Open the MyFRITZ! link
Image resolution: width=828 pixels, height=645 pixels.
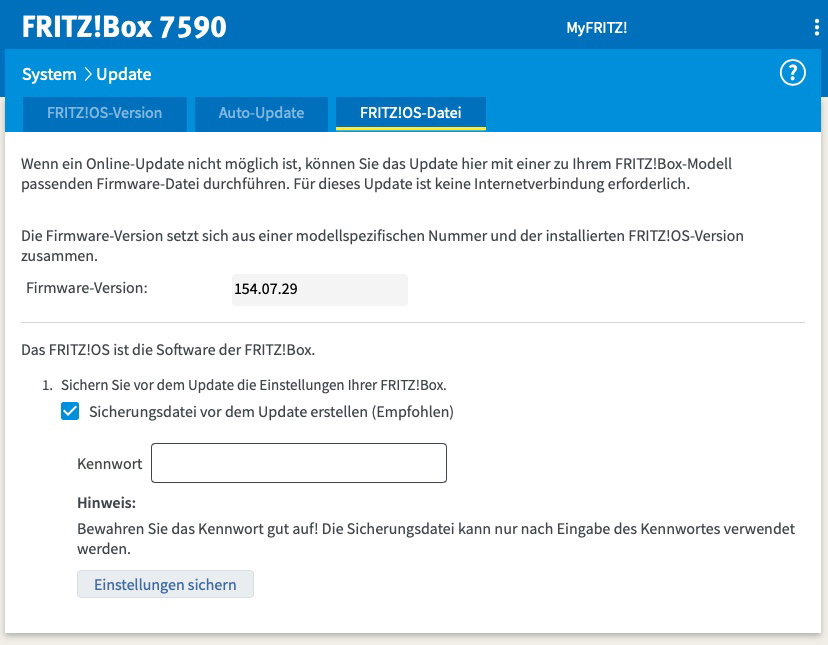pos(597,28)
